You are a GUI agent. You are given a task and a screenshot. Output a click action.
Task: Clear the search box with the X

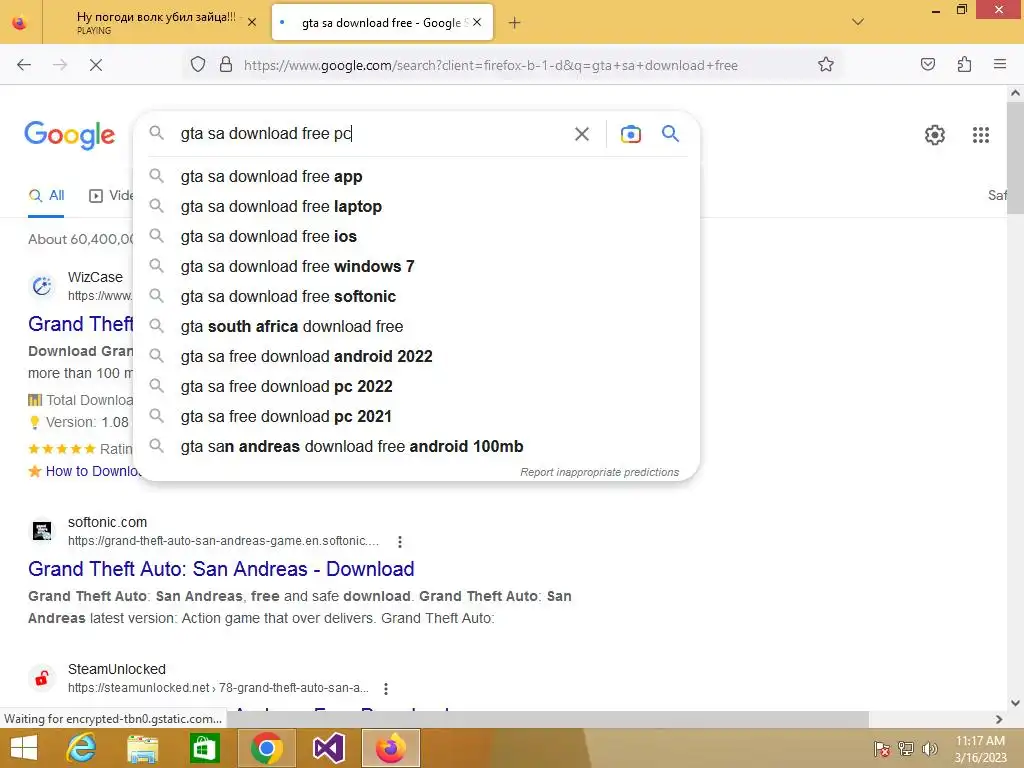(581, 134)
